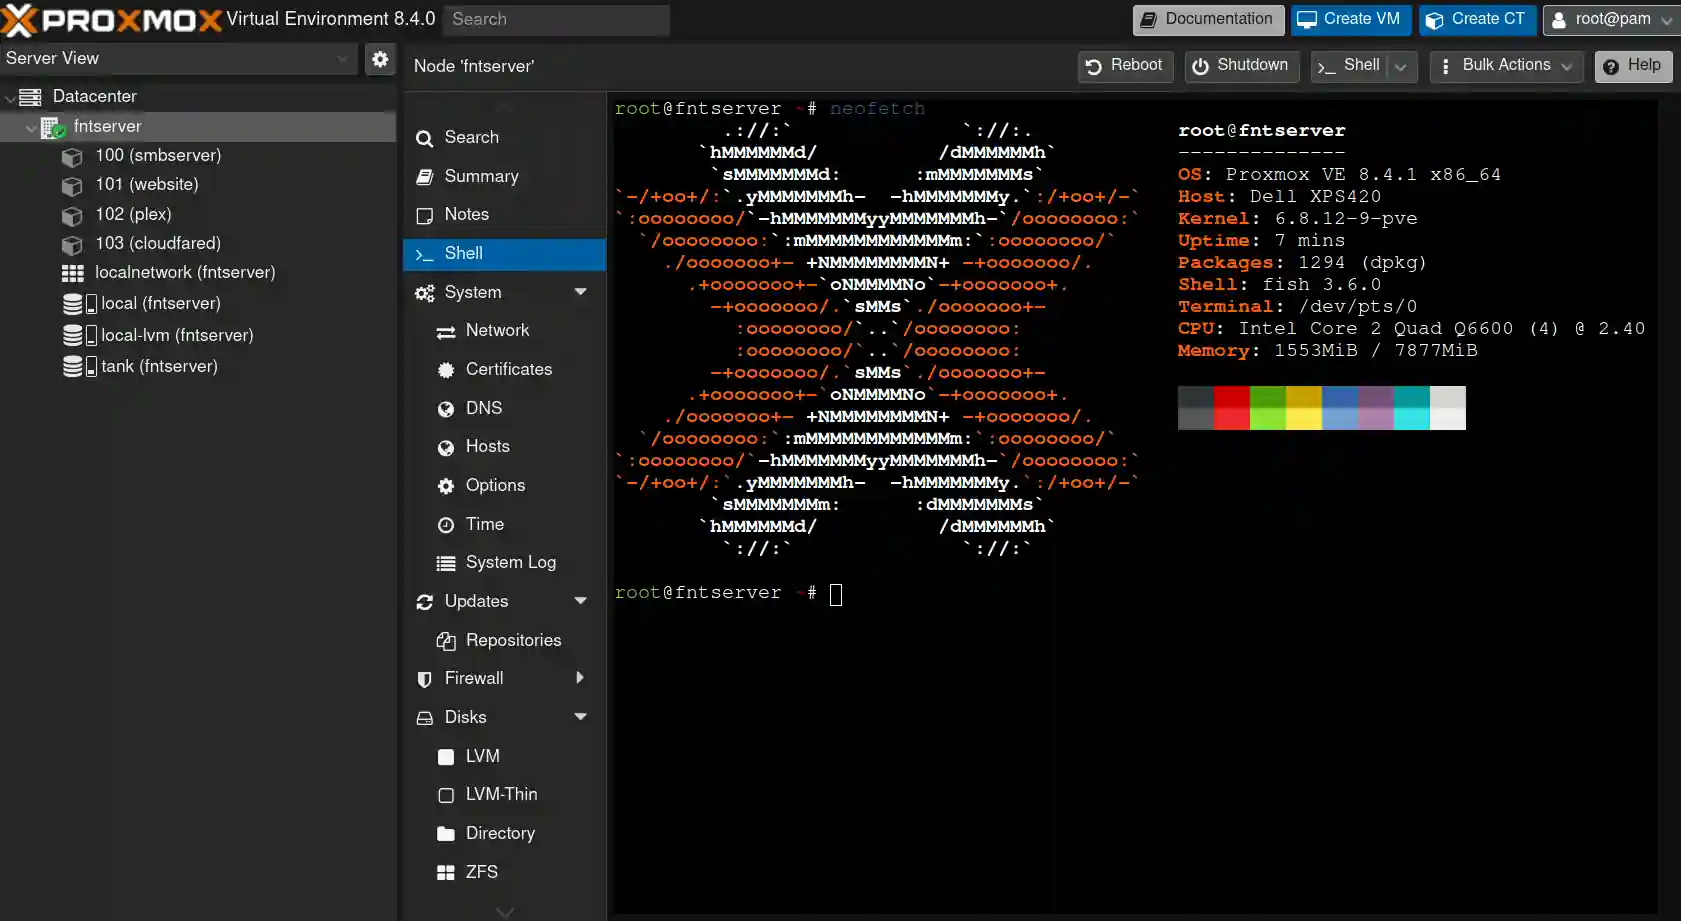Open Shell button dropdown arrow
Image resolution: width=1681 pixels, height=921 pixels.
click(x=1401, y=67)
